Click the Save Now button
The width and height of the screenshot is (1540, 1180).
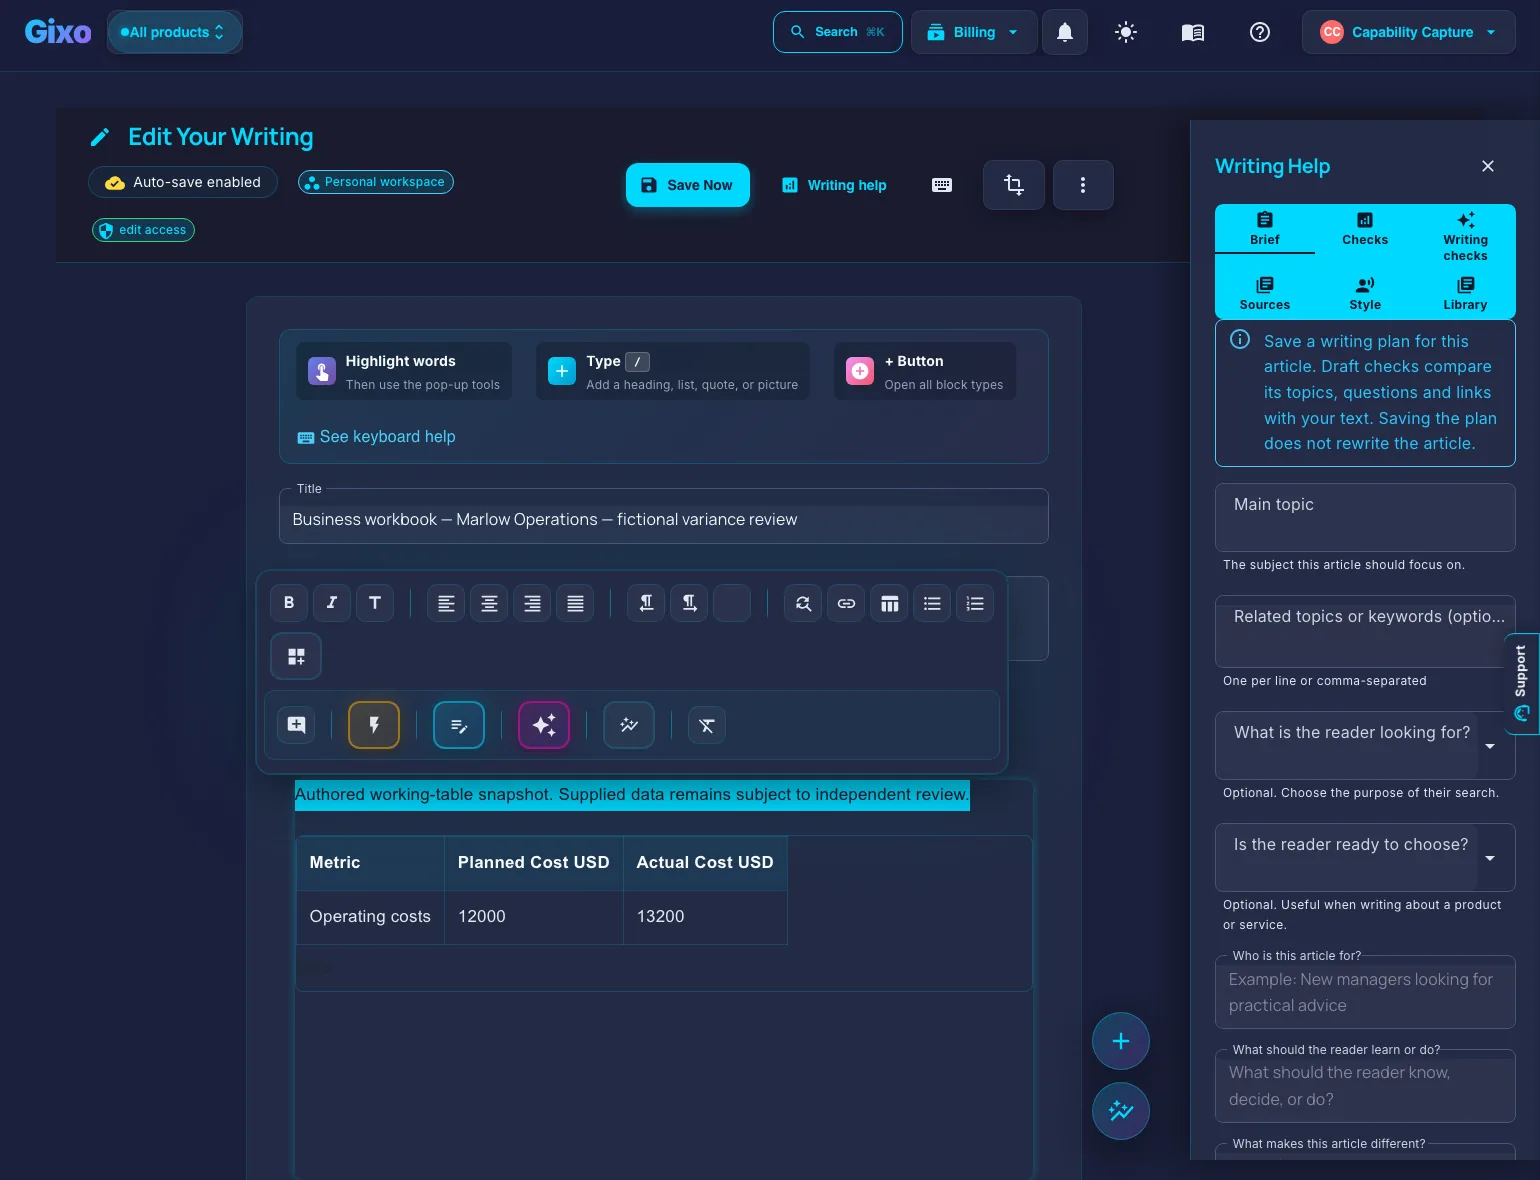click(x=688, y=185)
